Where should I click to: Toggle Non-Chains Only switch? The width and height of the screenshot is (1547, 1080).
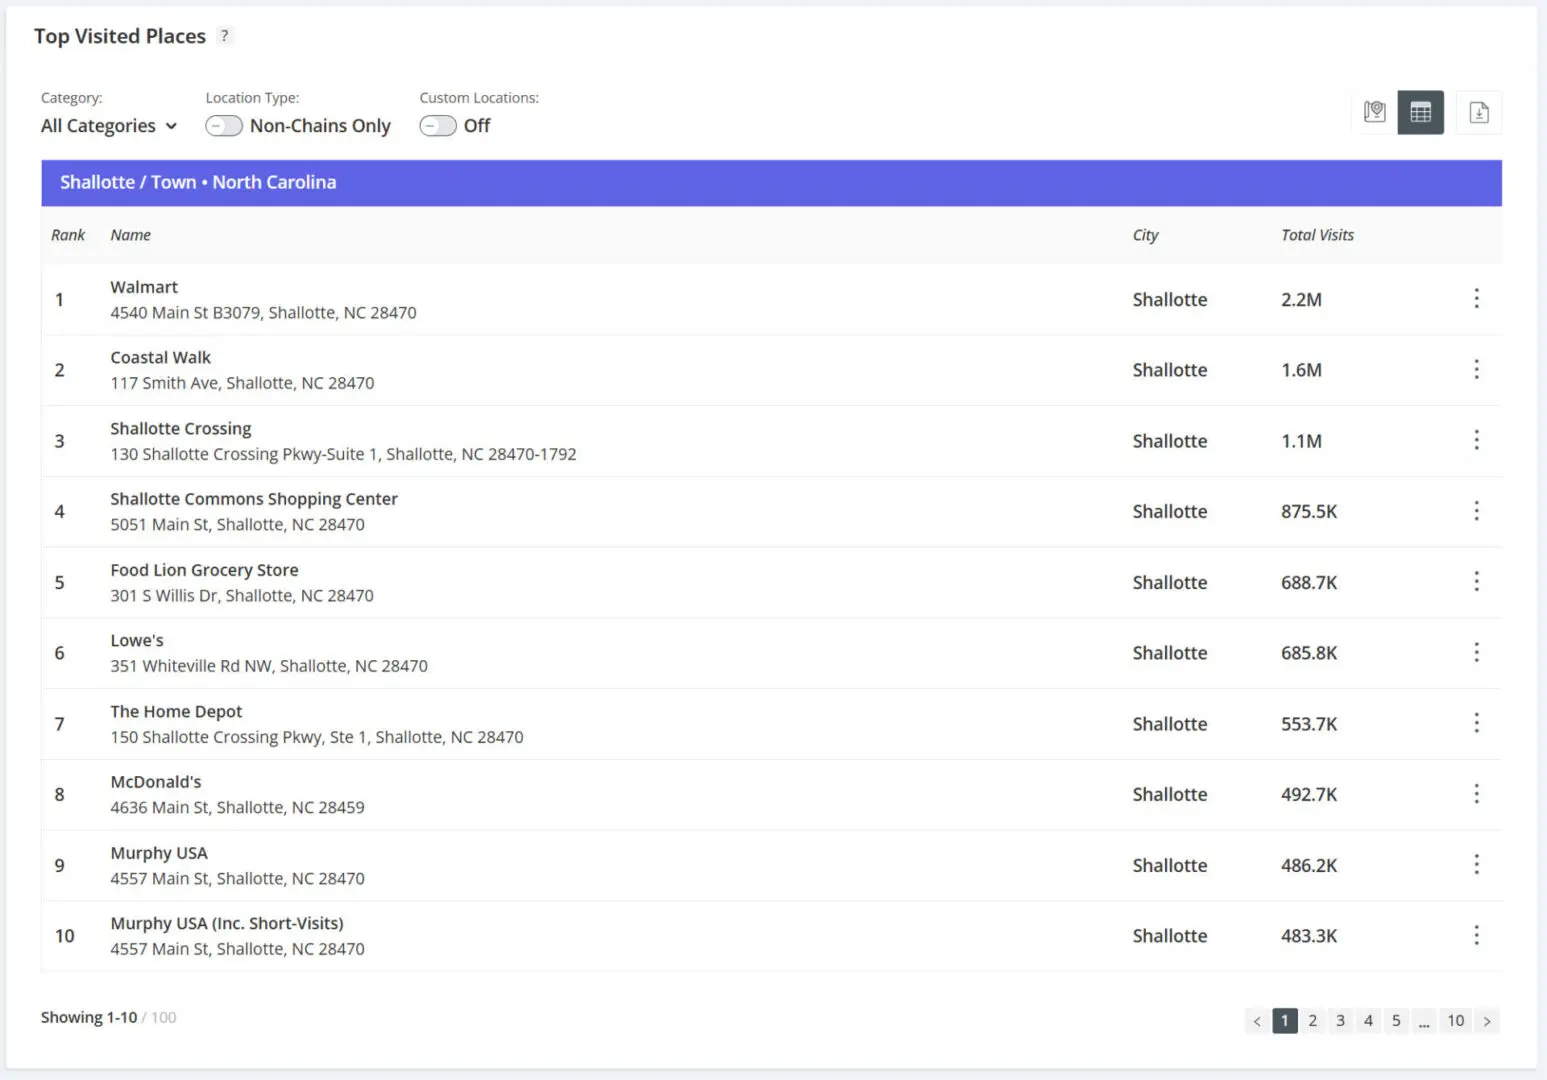[x=224, y=126]
